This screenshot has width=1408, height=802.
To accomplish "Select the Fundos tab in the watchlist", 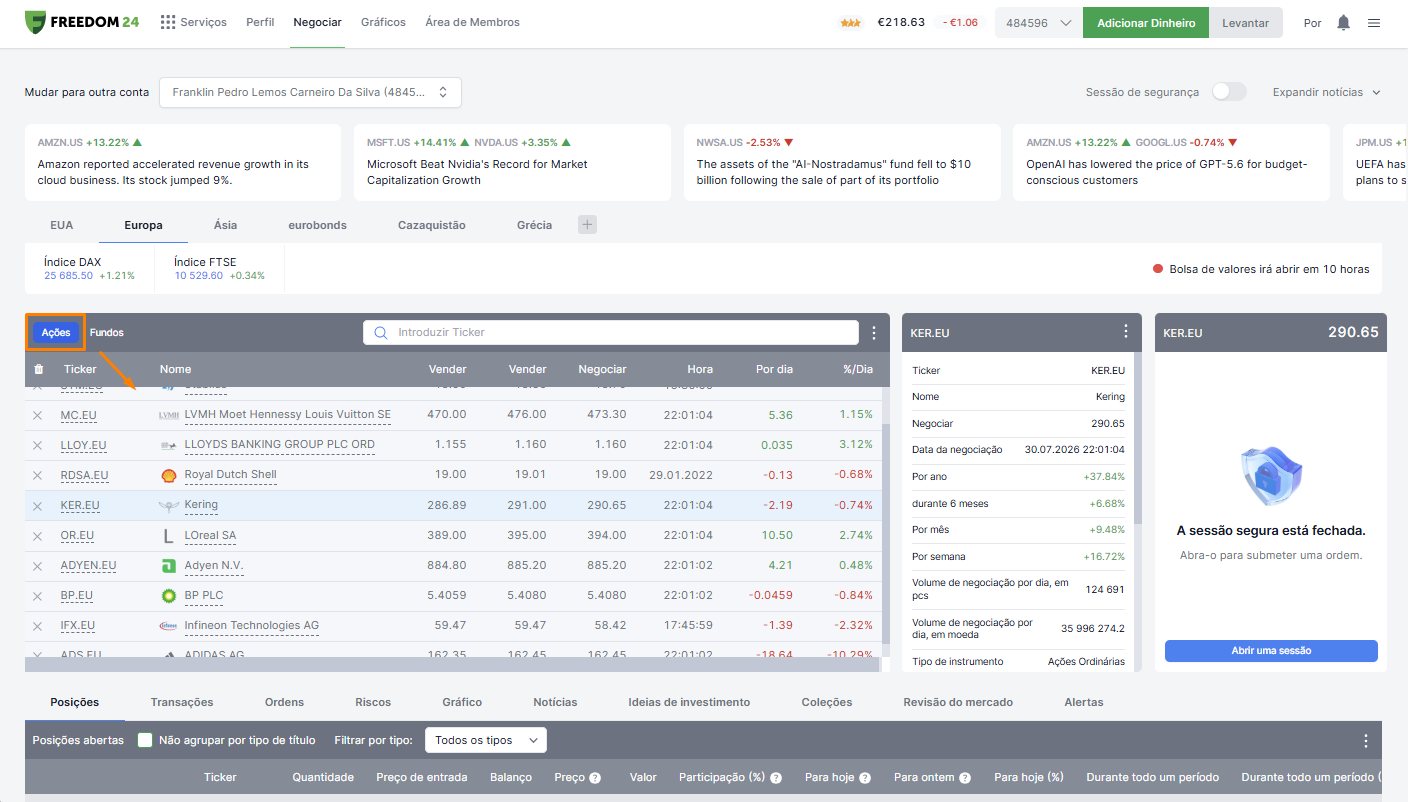I will pos(107,333).
